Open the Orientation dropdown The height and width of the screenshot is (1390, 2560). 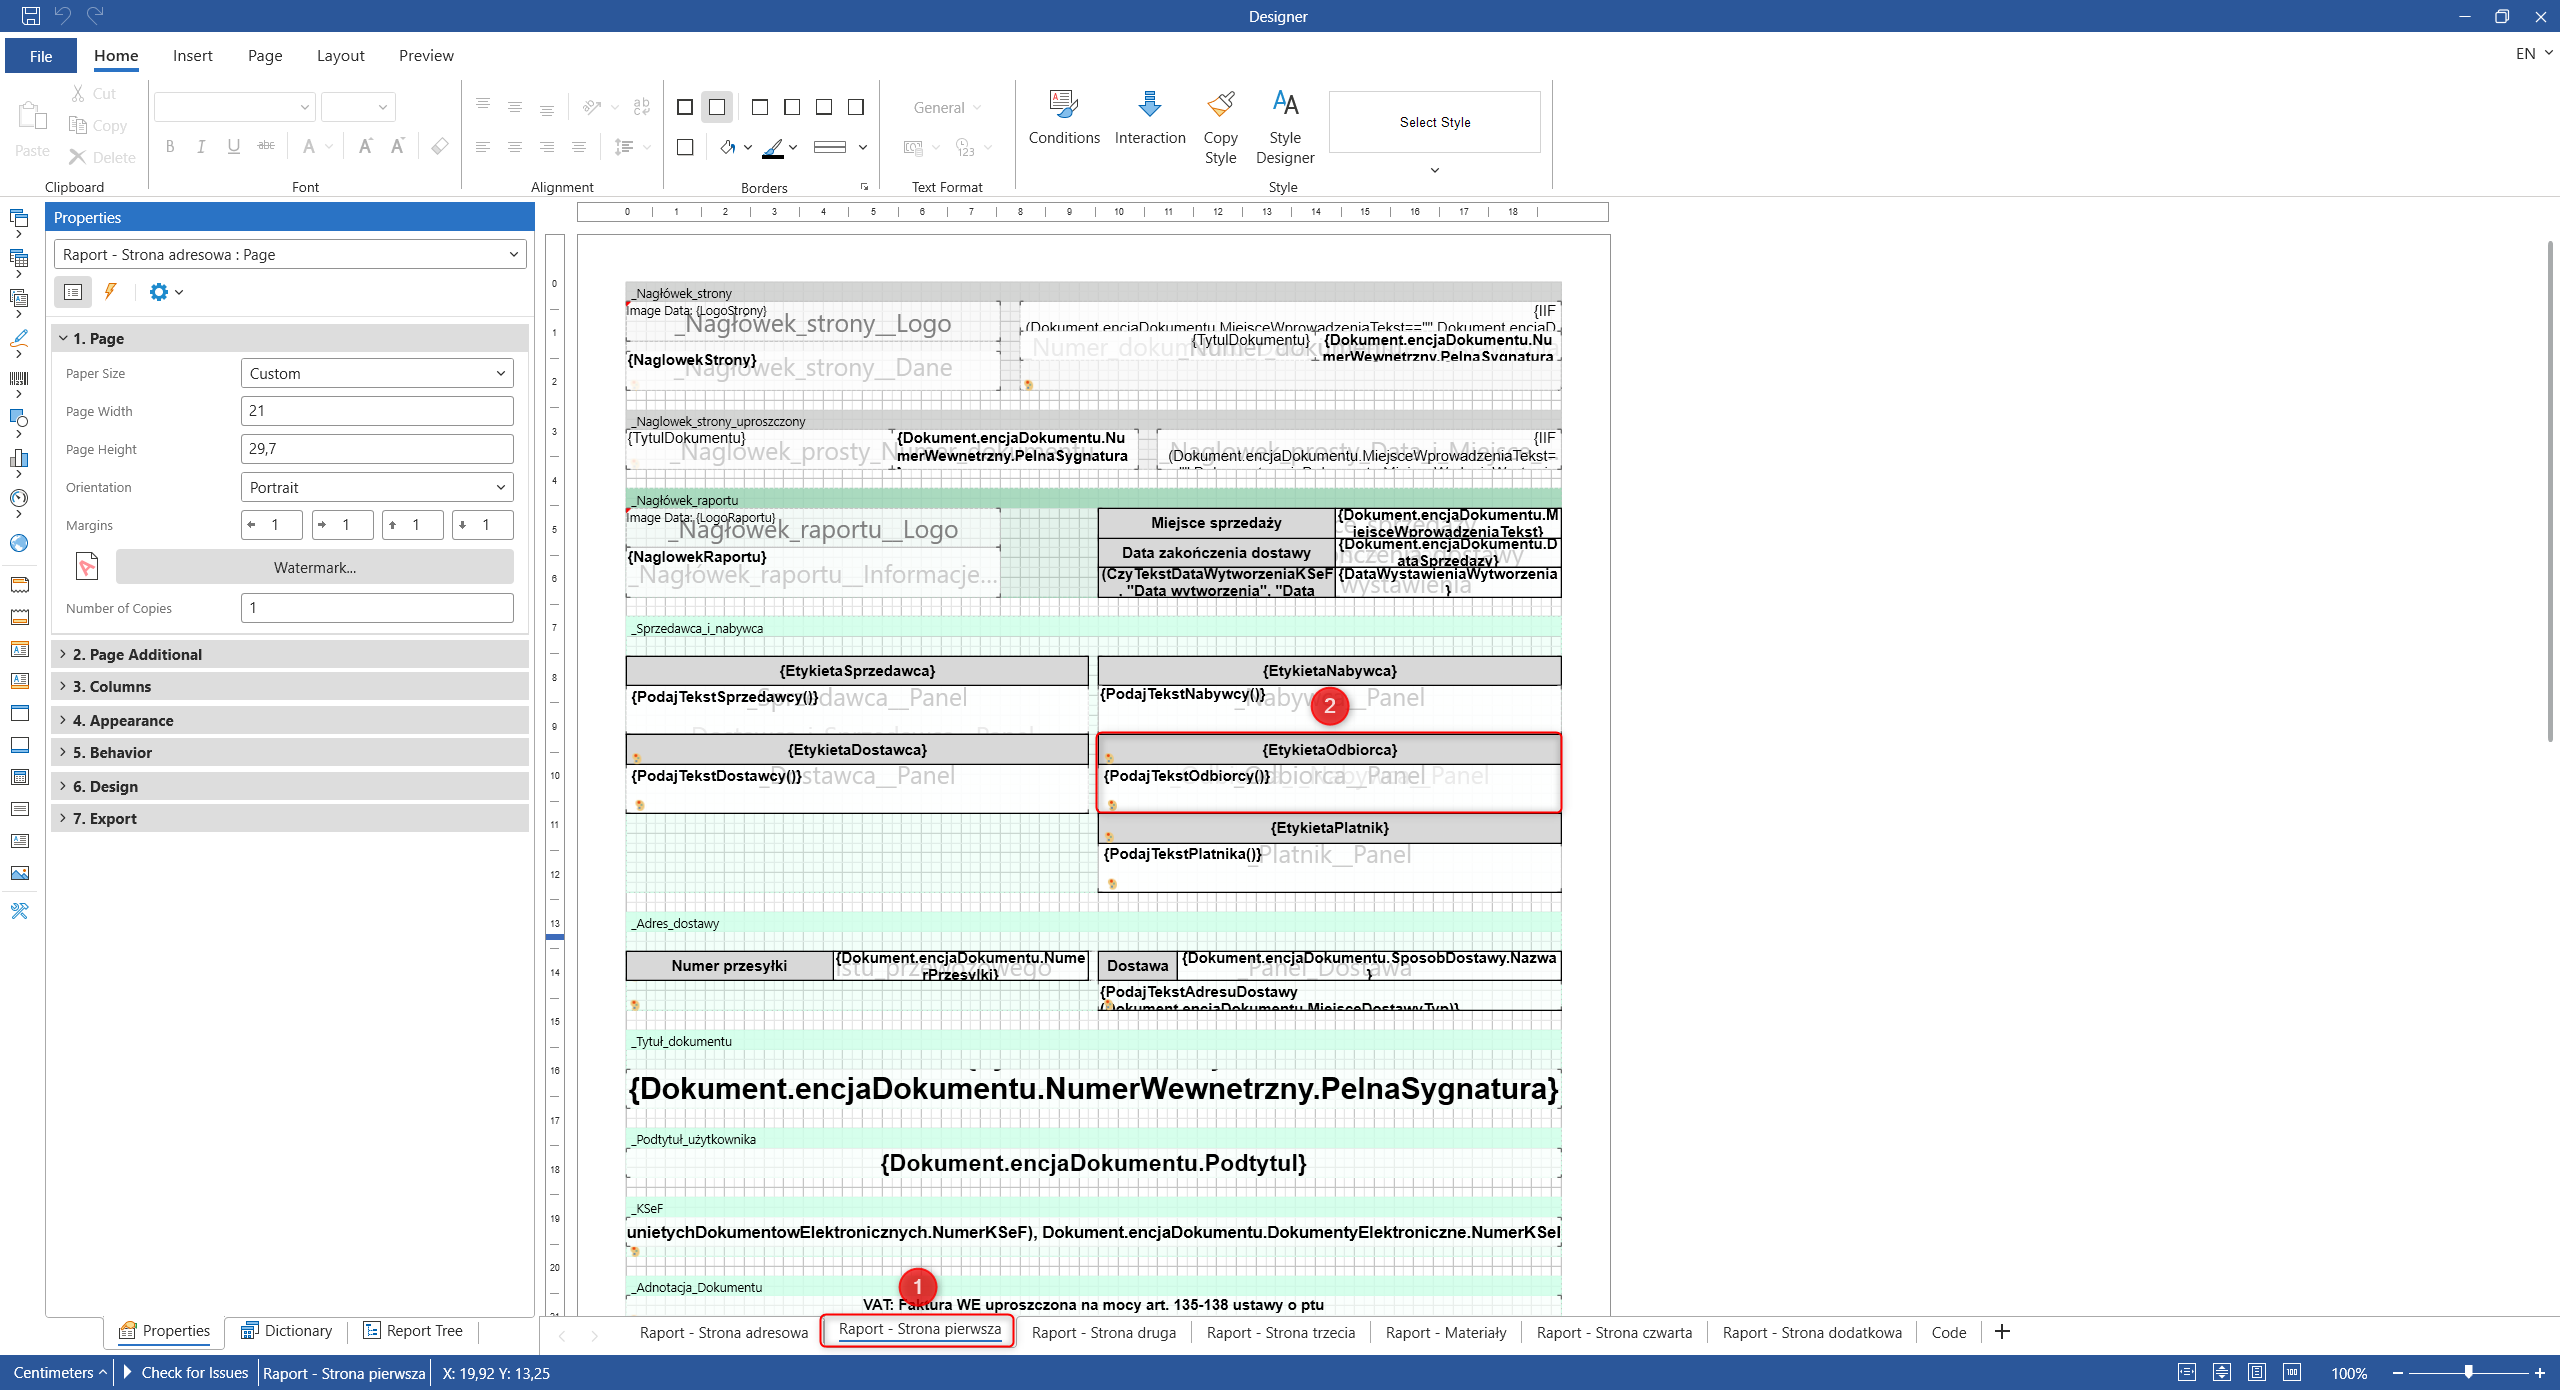pyautogui.click(x=377, y=488)
